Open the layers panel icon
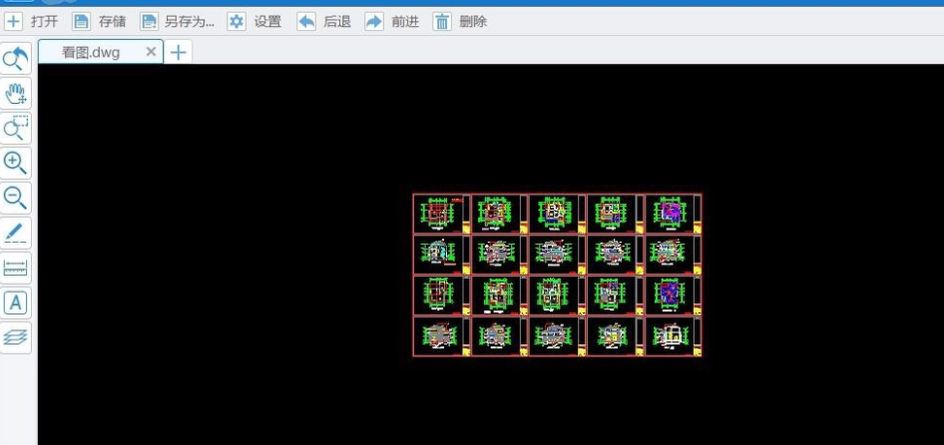 click(16, 337)
